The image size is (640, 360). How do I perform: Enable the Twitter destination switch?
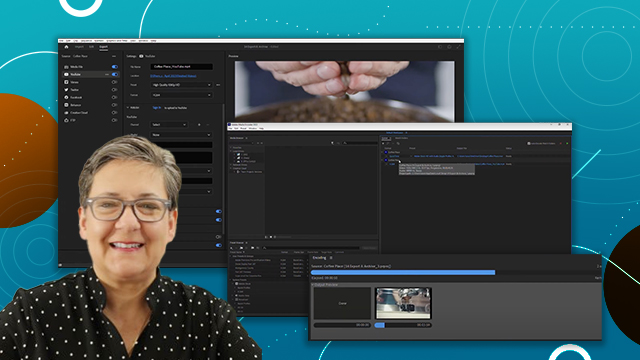(x=115, y=90)
